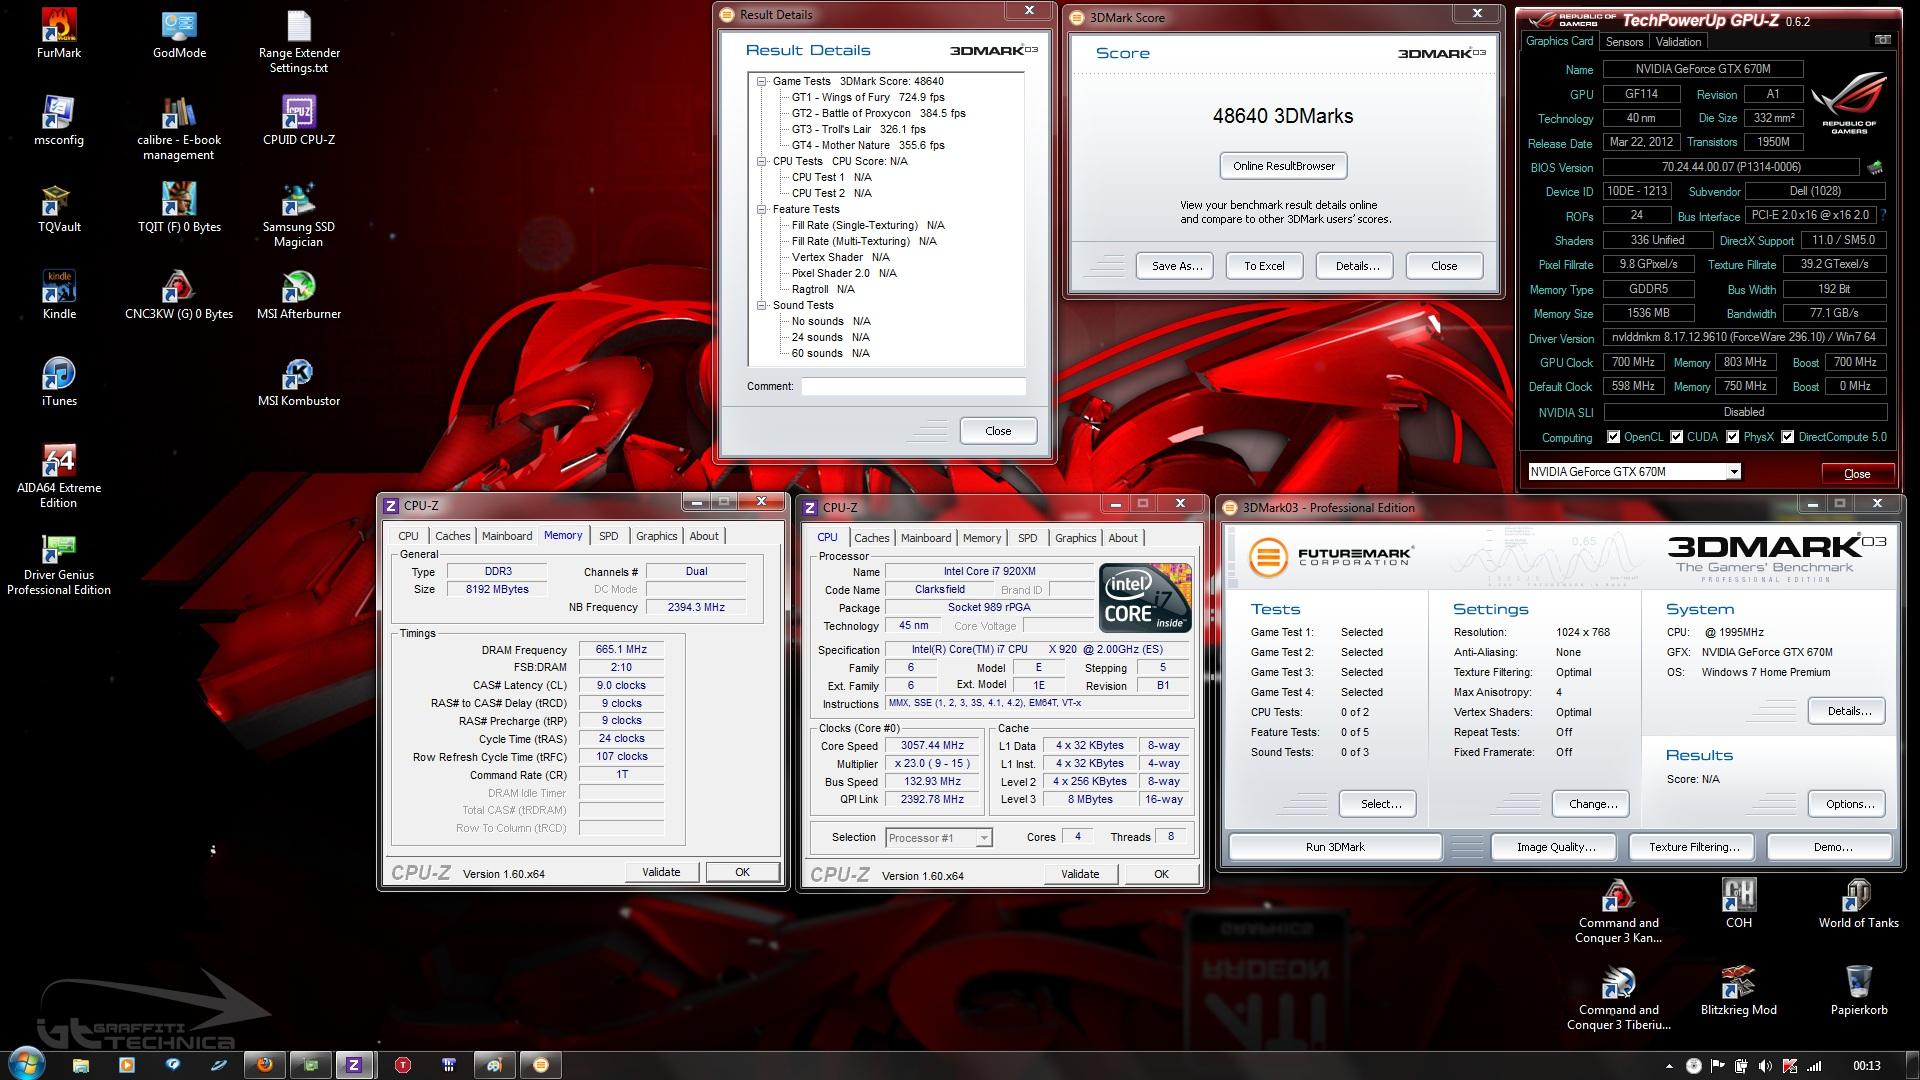Click Save As... in 3DMark Score
Screen dimensions: 1920x1080
point(1176,266)
